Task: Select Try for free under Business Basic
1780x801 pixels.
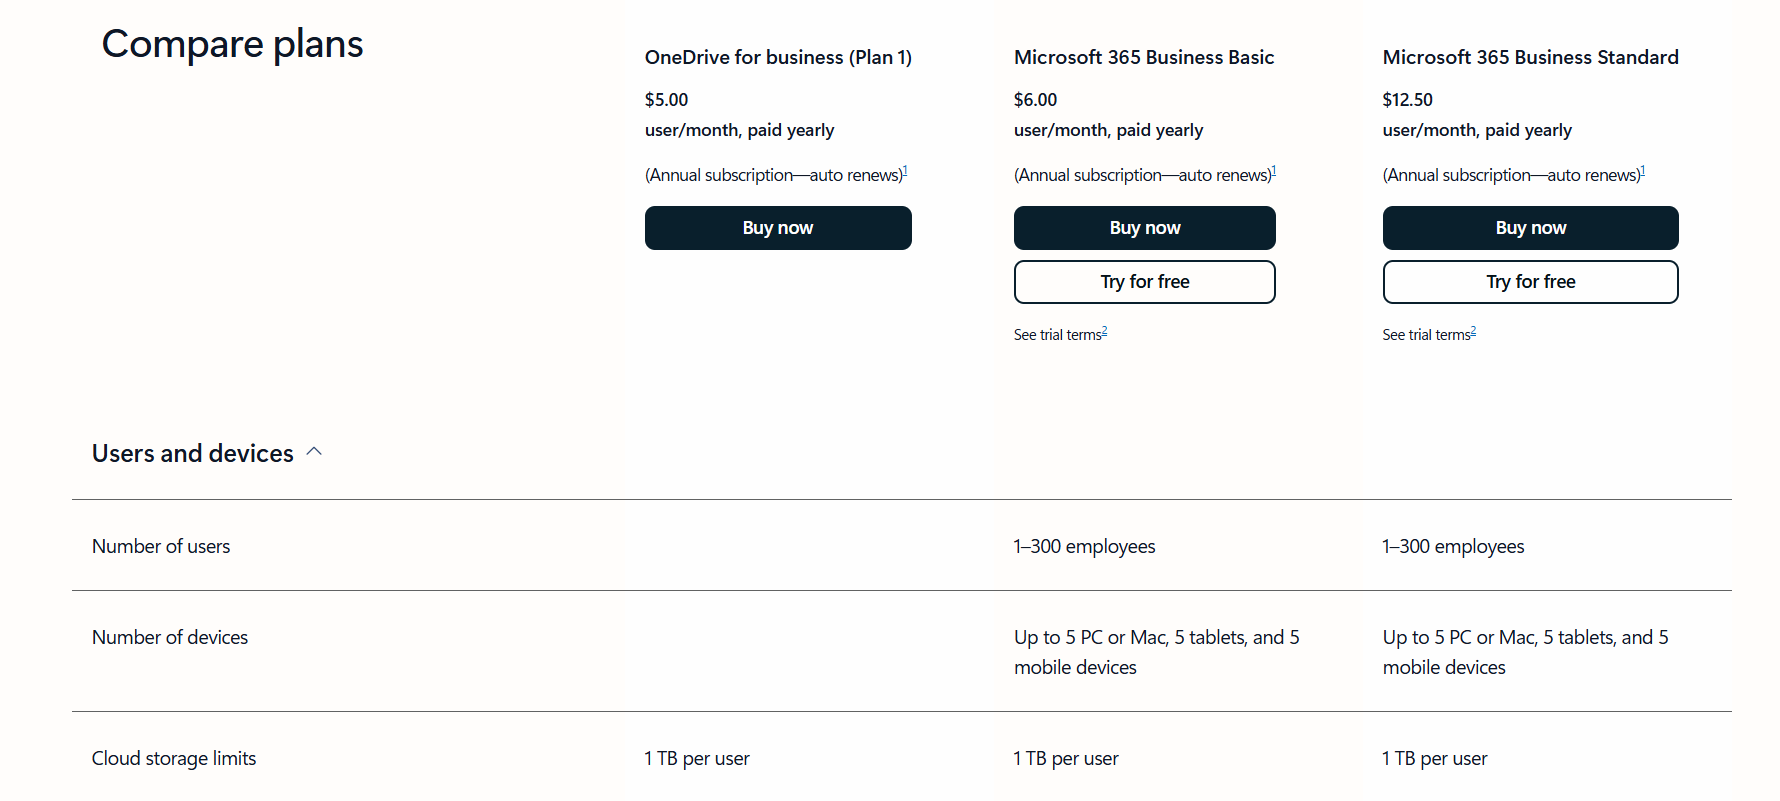Action: (1144, 281)
